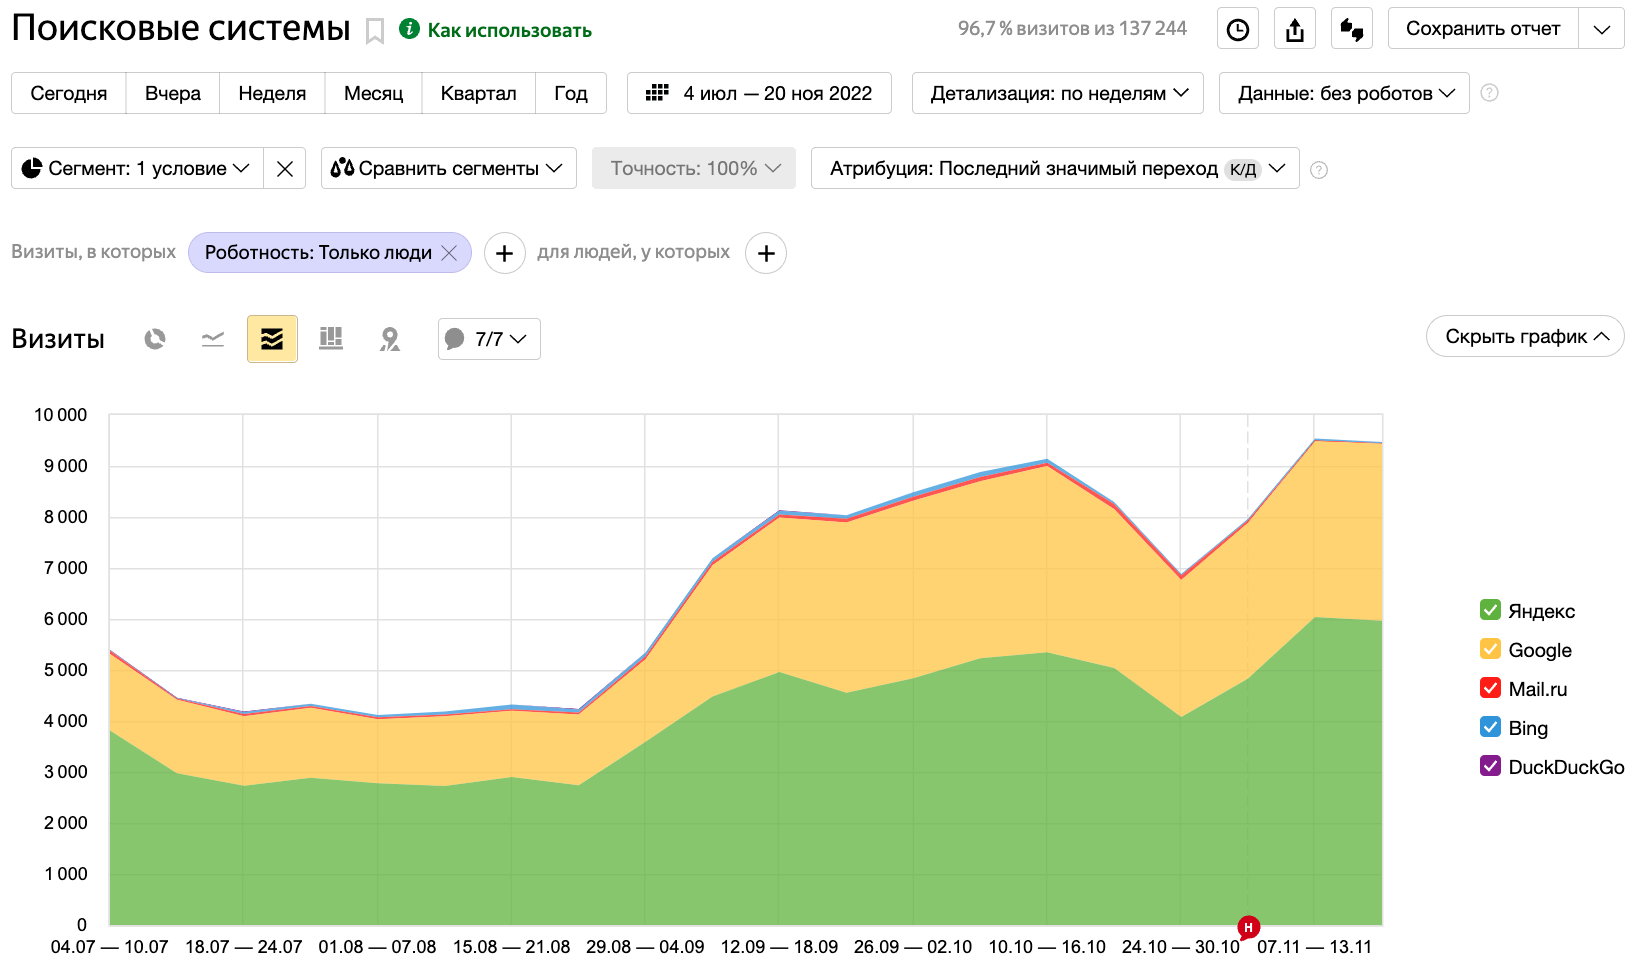Click x-axis label 12.09 — 18.09
The height and width of the screenshot is (964, 1625).
(x=779, y=946)
